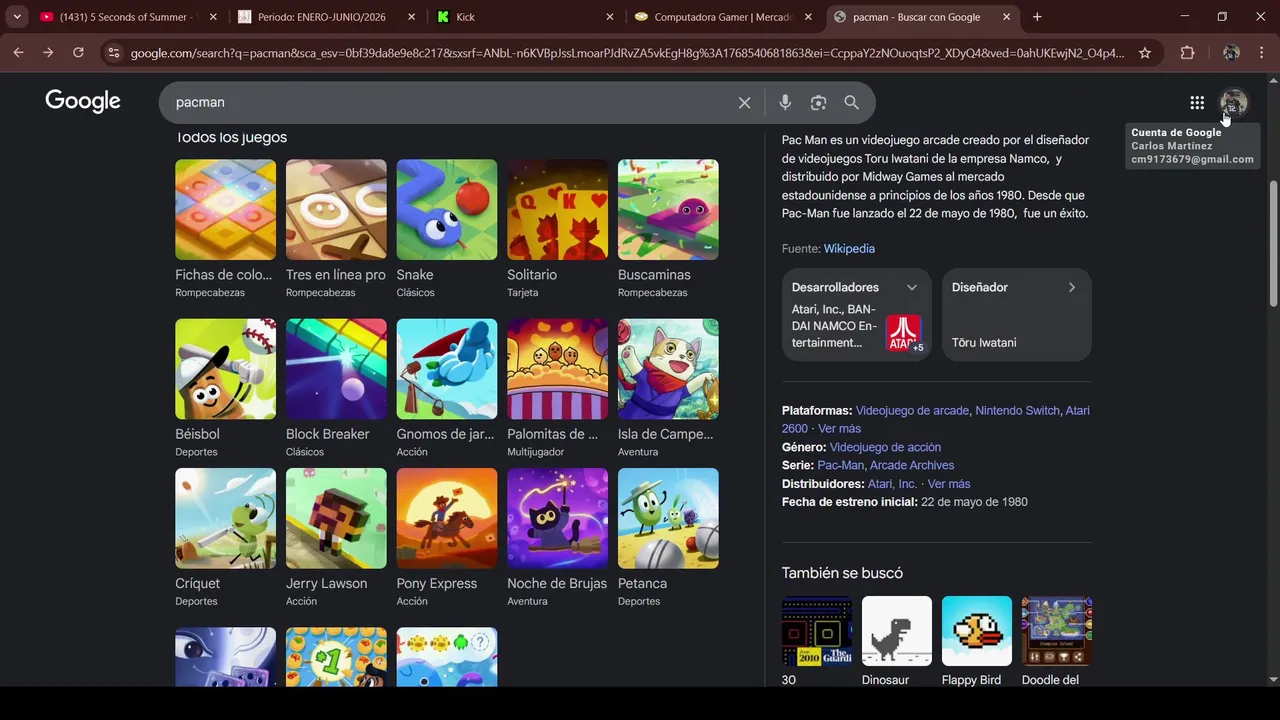Screen dimensions: 1280x720
Task: View site information in address bar
Action: pyautogui.click(x=113, y=52)
